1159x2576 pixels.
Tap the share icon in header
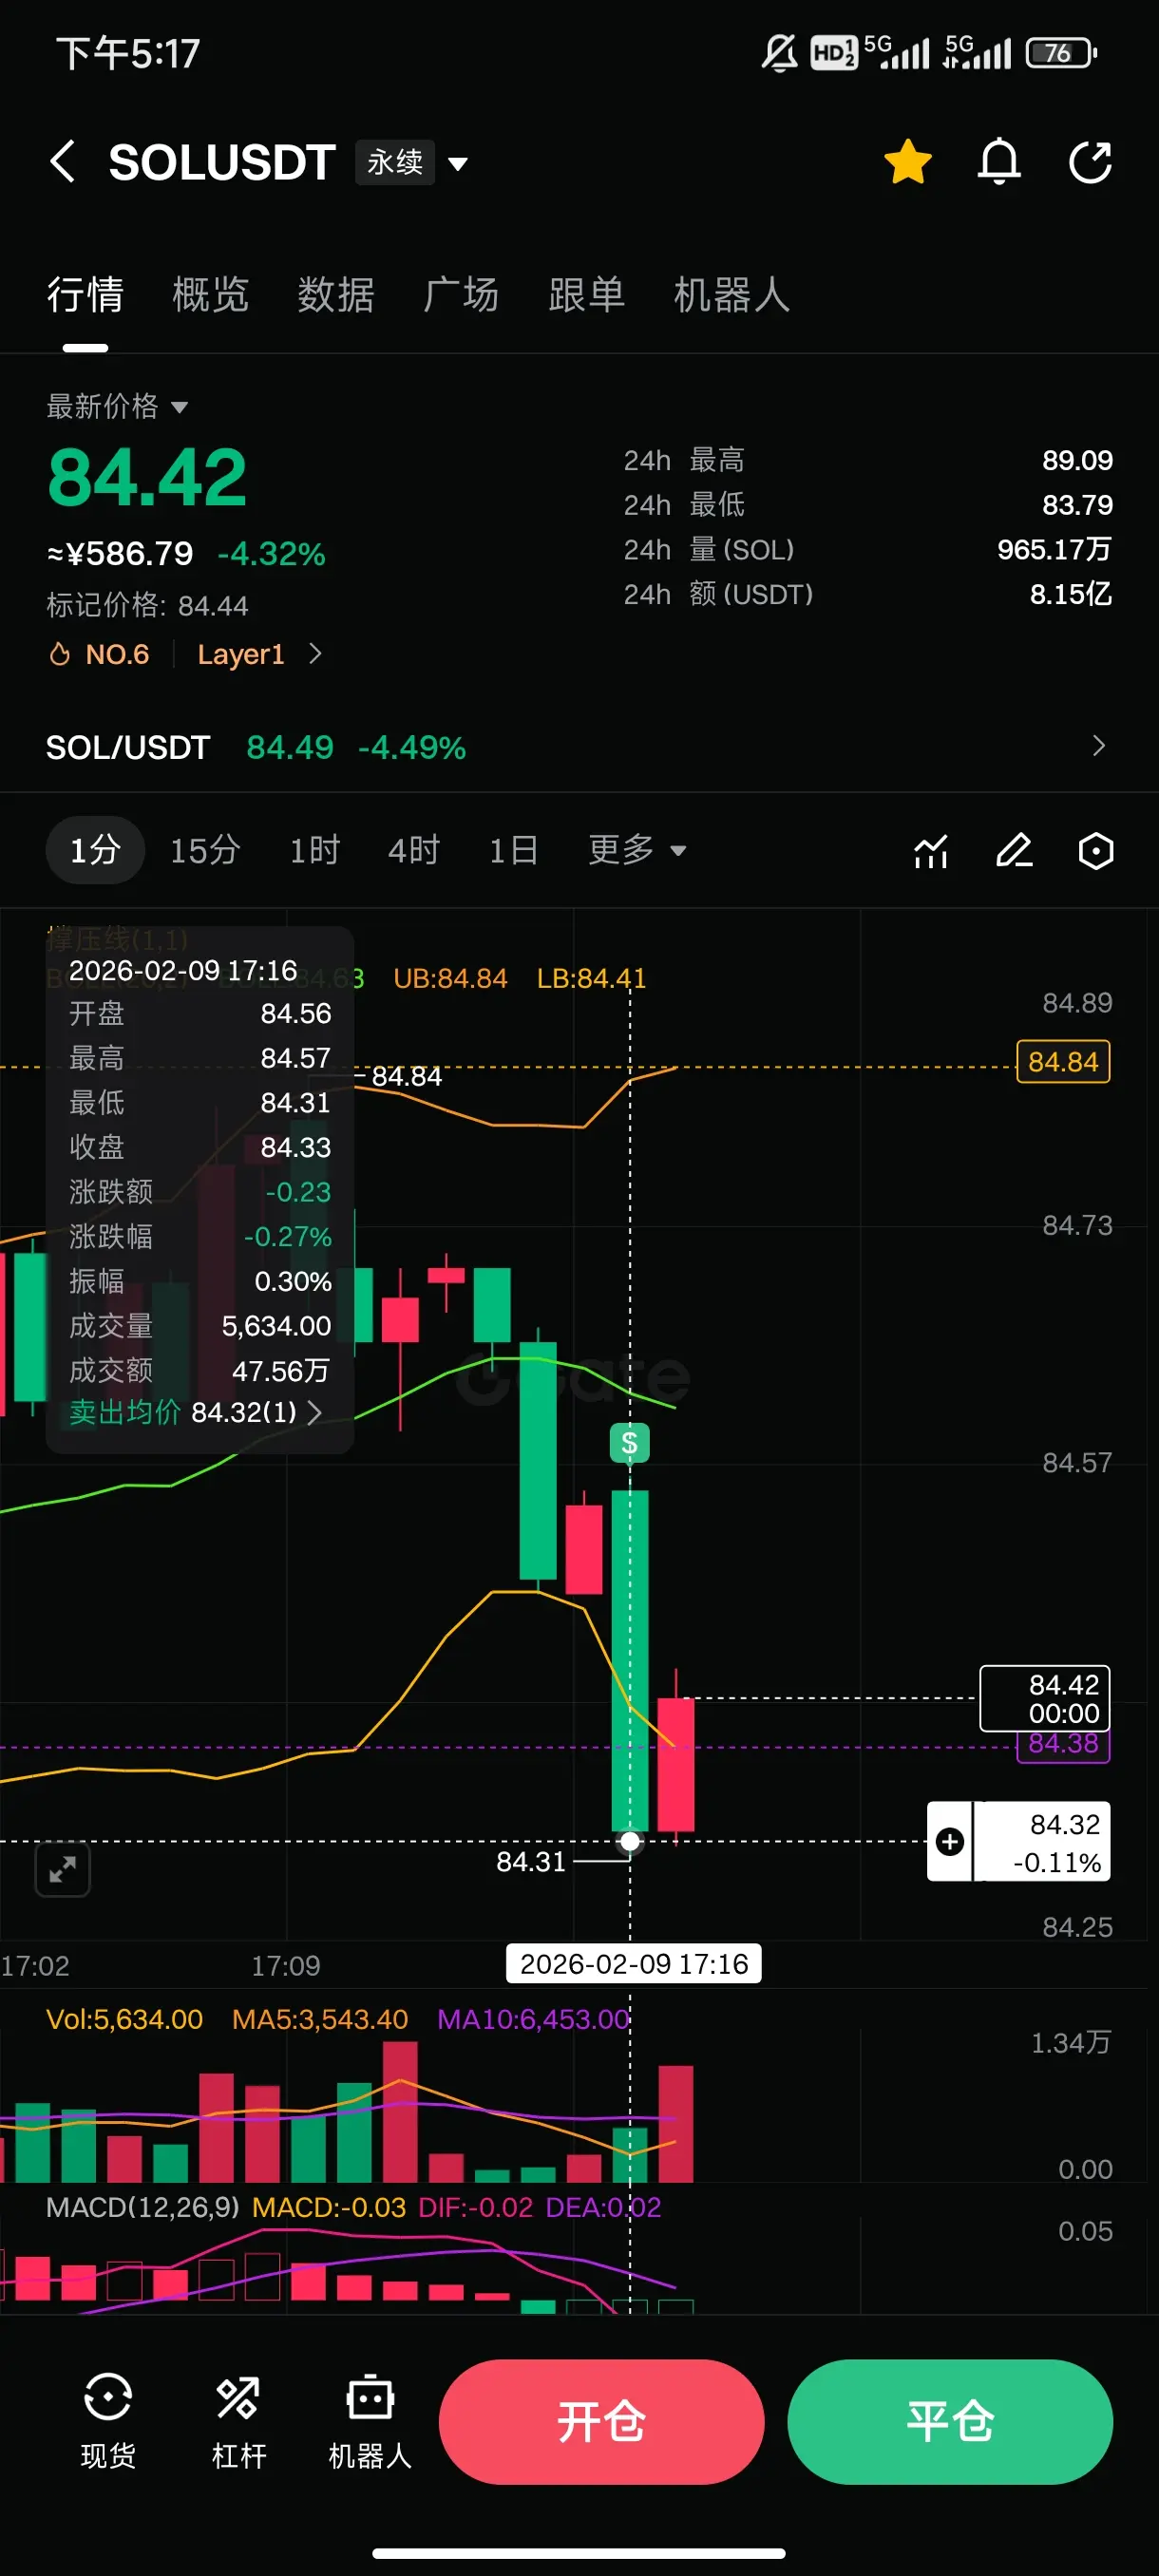(x=1089, y=162)
